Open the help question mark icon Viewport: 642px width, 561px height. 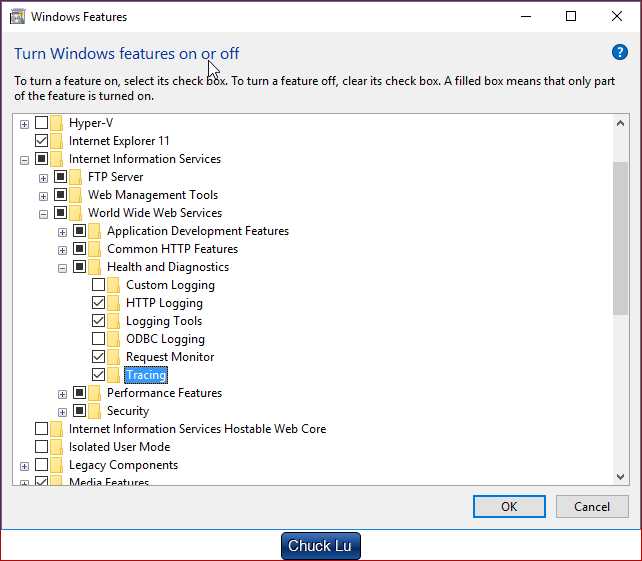click(x=619, y=52)
